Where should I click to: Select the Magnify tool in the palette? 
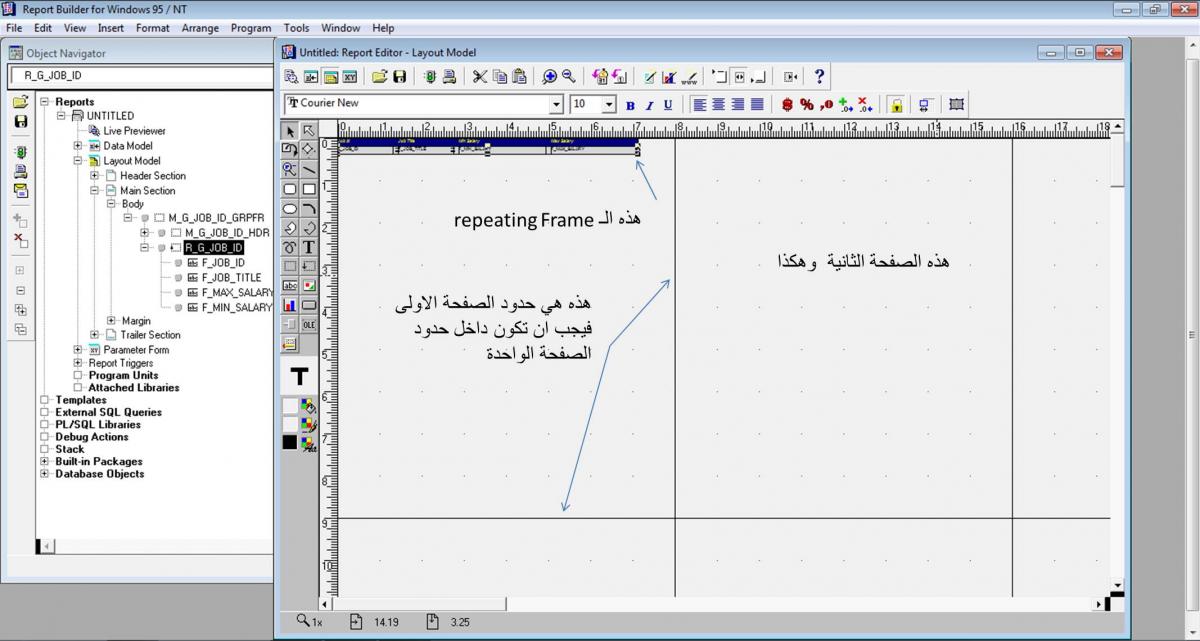290,170
